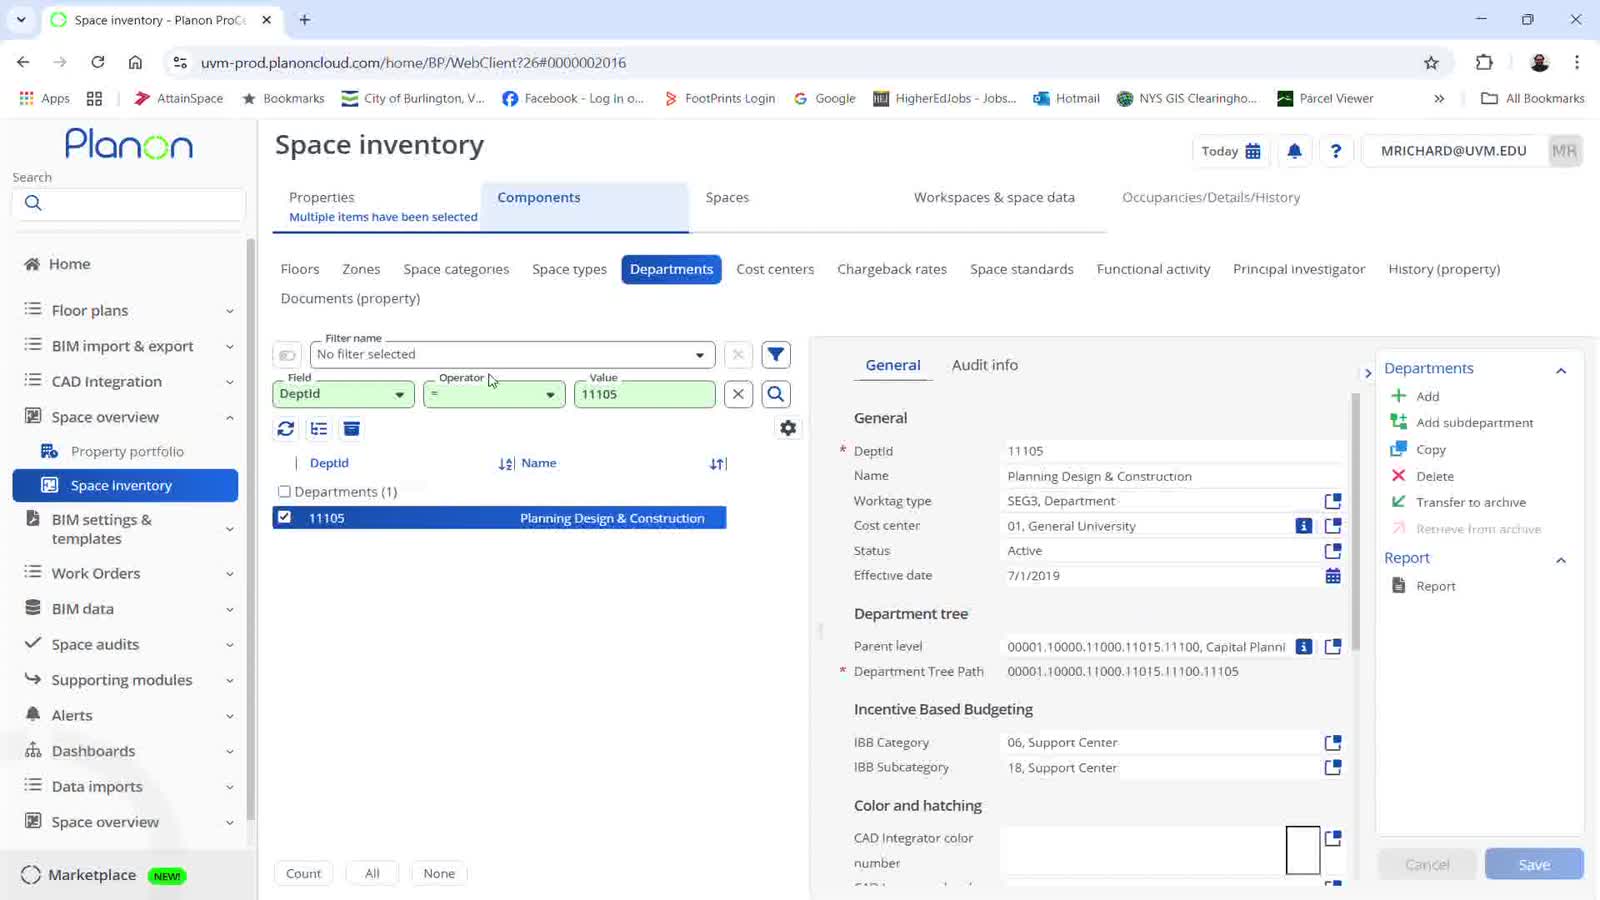The height and width of the screenshot is (900, 1600).
Task: Clear the search value with X button
Action: tap(738, 394)
